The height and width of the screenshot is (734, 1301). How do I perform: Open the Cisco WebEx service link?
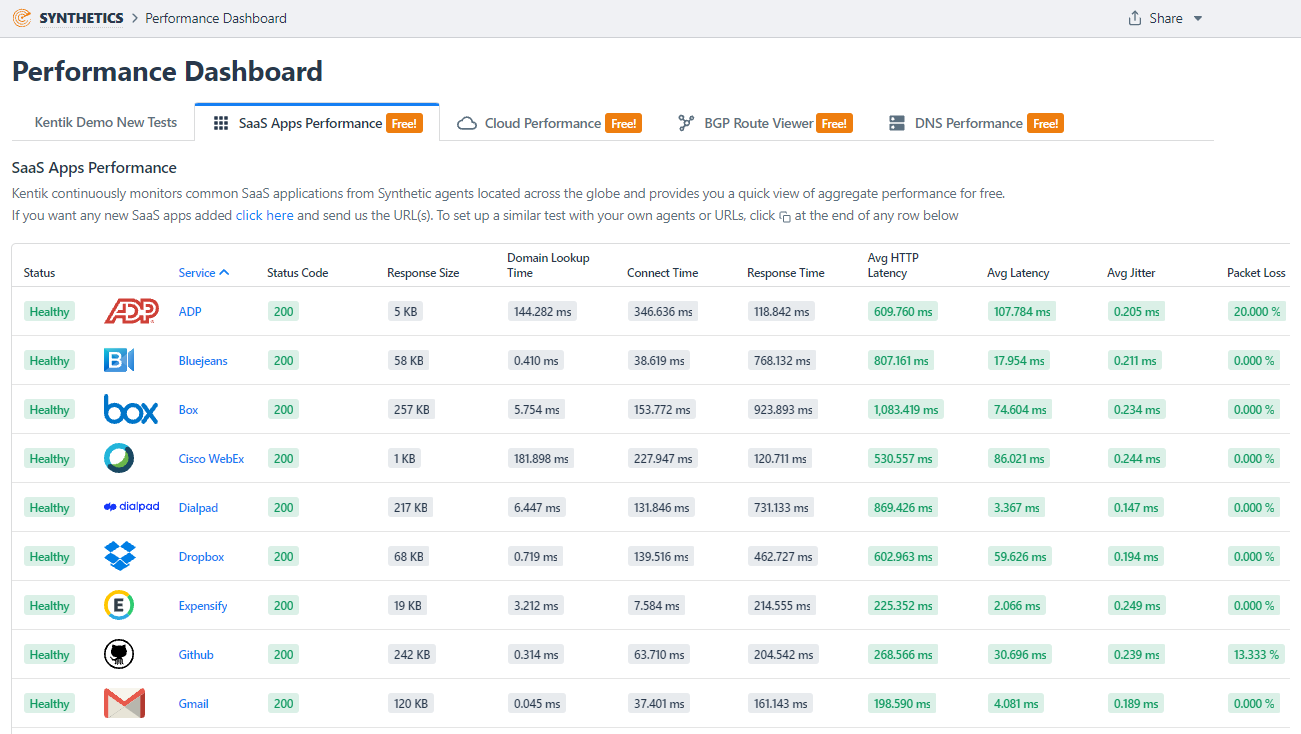point(211,459)
